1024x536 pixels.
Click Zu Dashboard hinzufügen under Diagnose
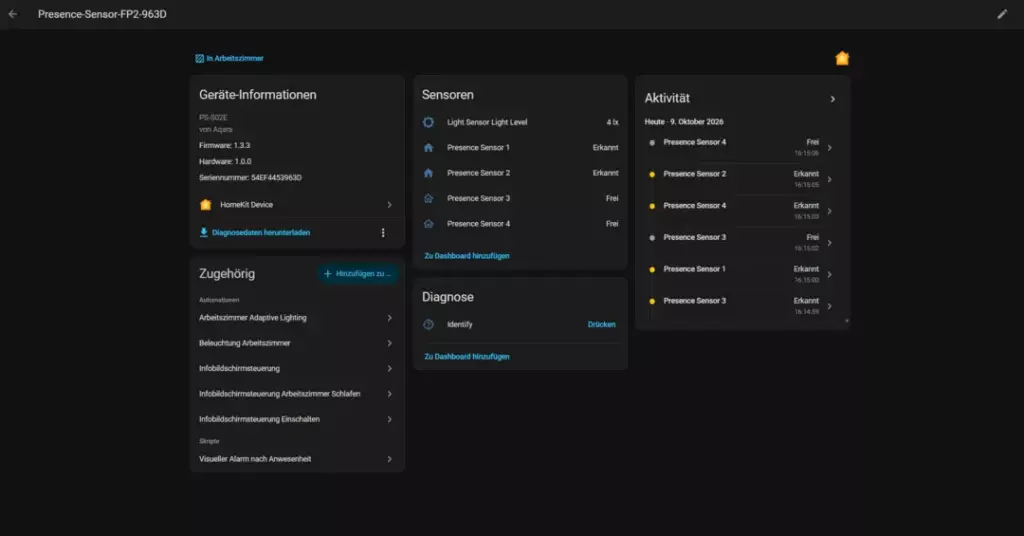click(x=467, y=356)
